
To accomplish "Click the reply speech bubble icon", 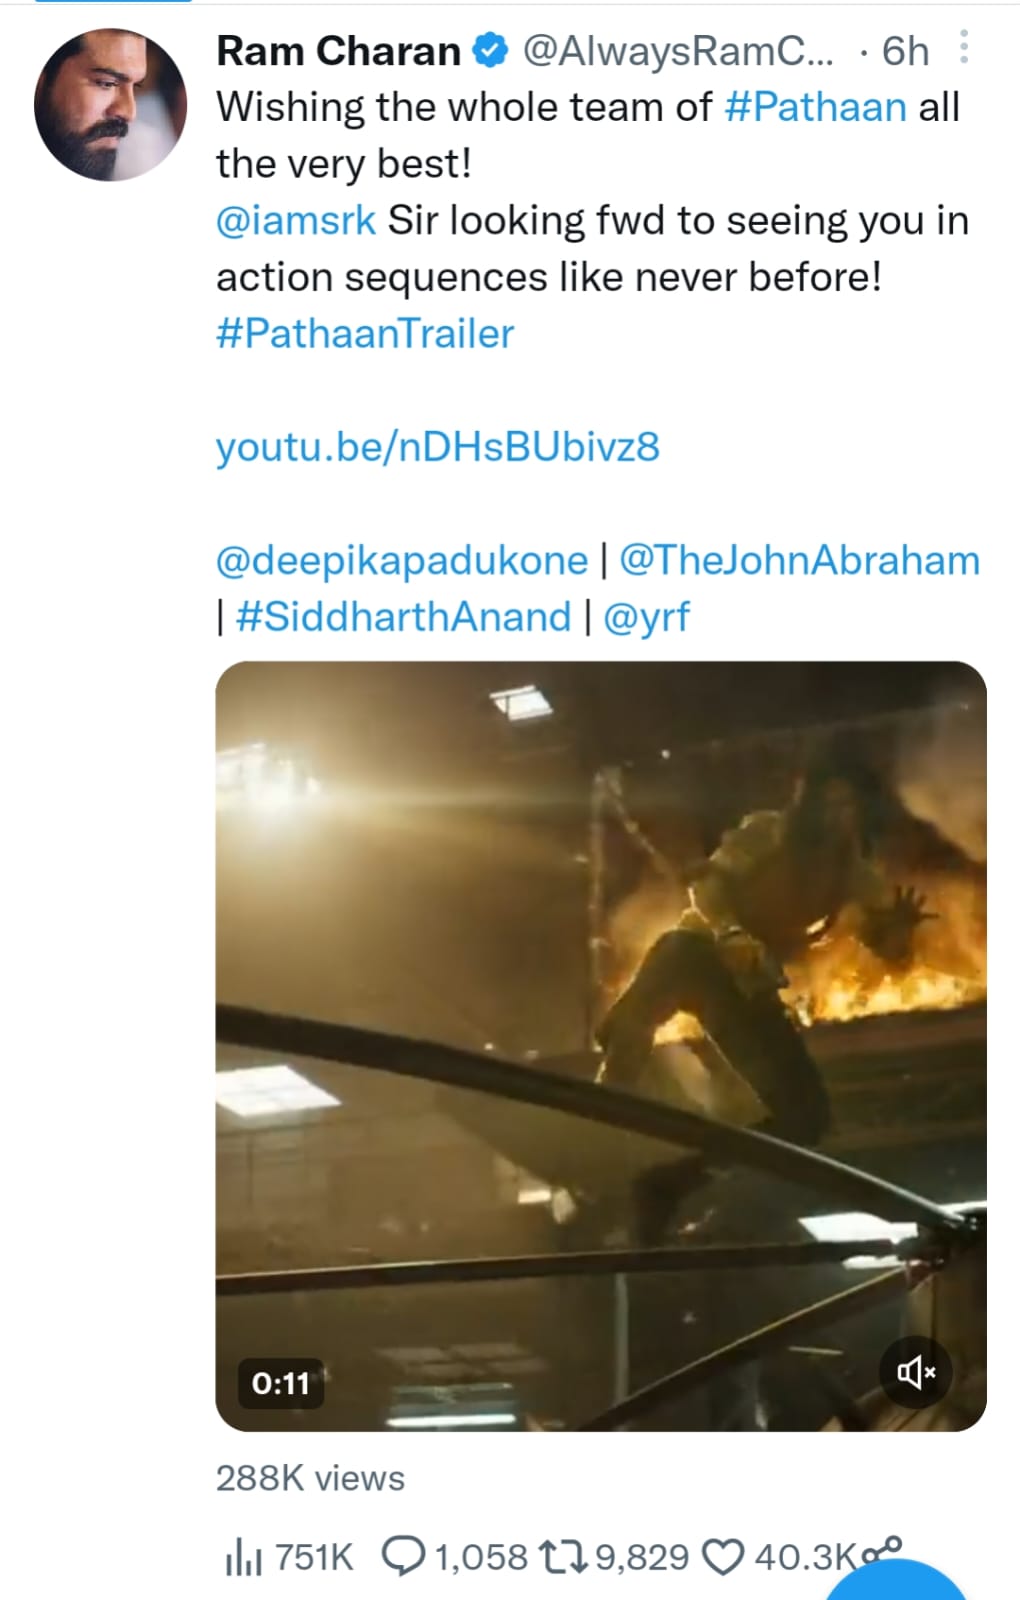I will 404,1556.
